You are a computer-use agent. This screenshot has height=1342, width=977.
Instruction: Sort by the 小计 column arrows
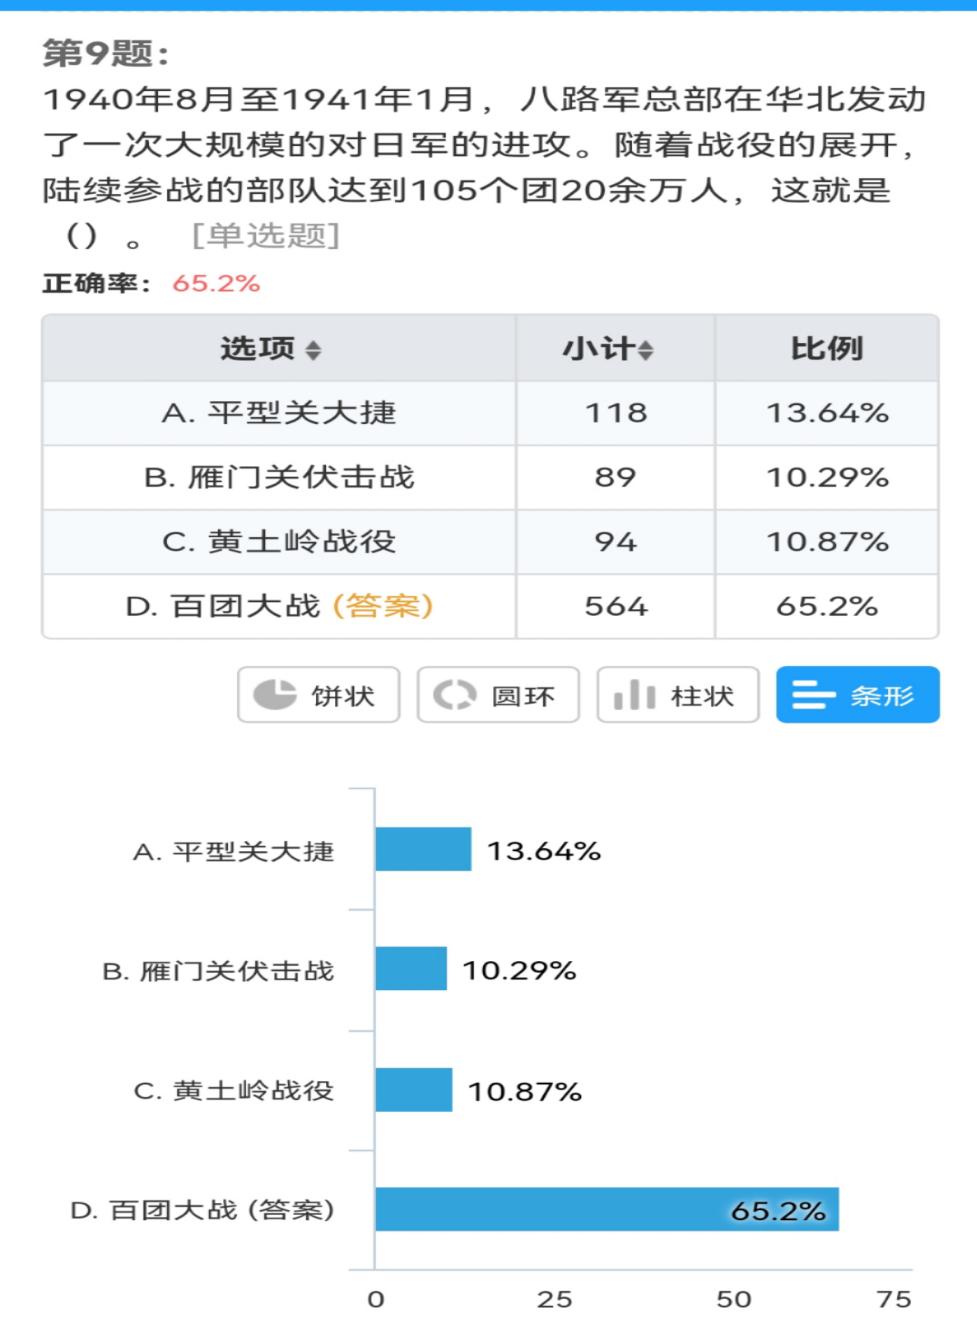[646, 350]
